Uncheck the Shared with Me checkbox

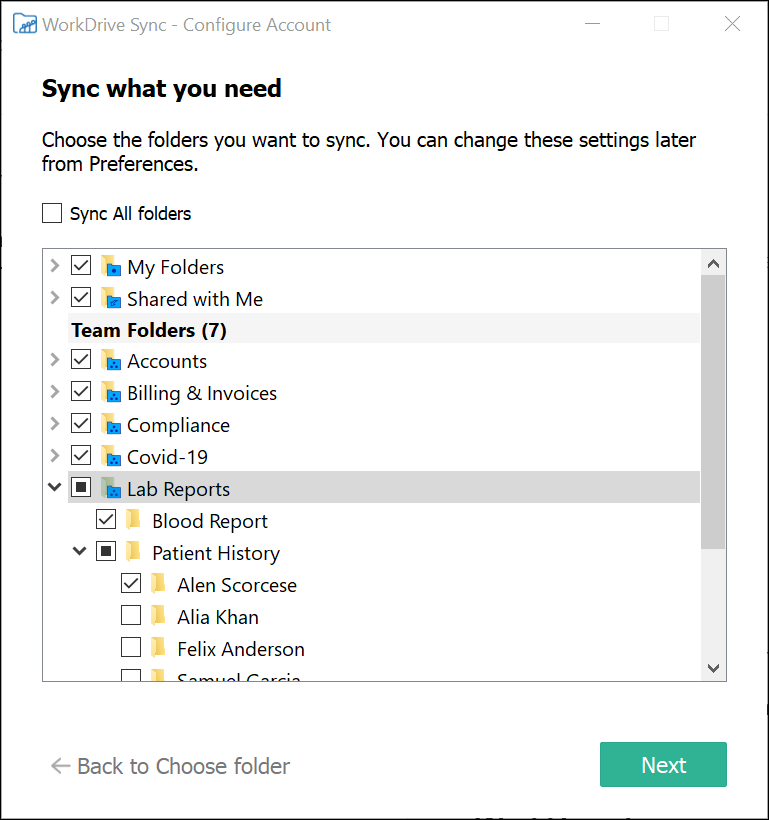pyautogui.click(x=81, y=297)
